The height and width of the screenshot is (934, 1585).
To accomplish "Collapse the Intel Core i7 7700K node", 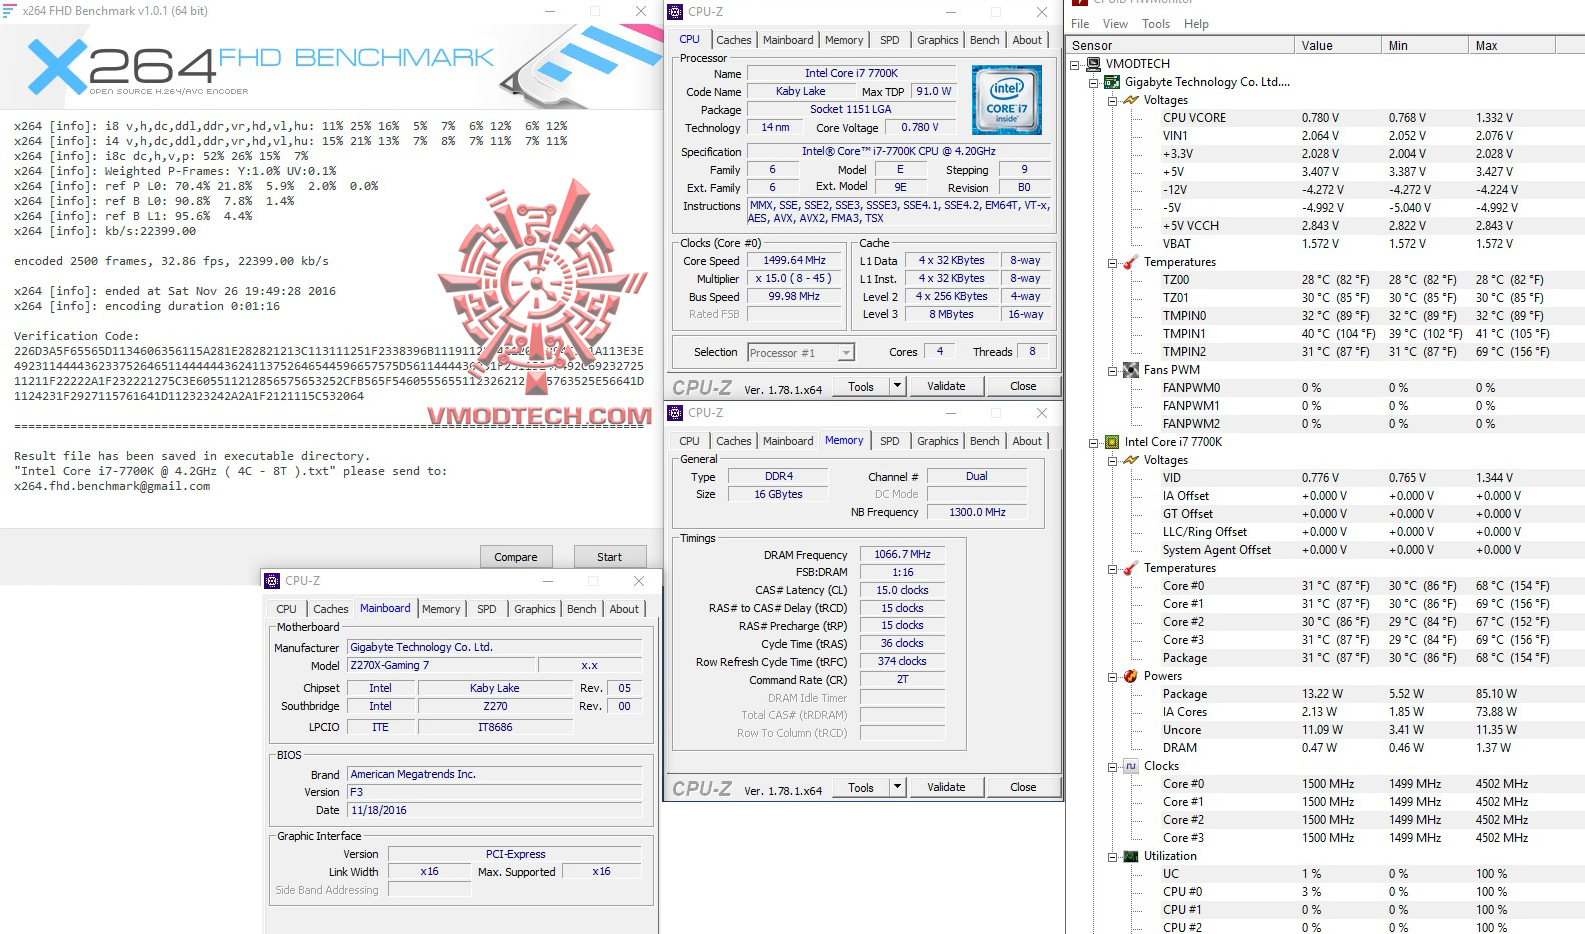I will pyautogui.click(x=1094, y=442).
